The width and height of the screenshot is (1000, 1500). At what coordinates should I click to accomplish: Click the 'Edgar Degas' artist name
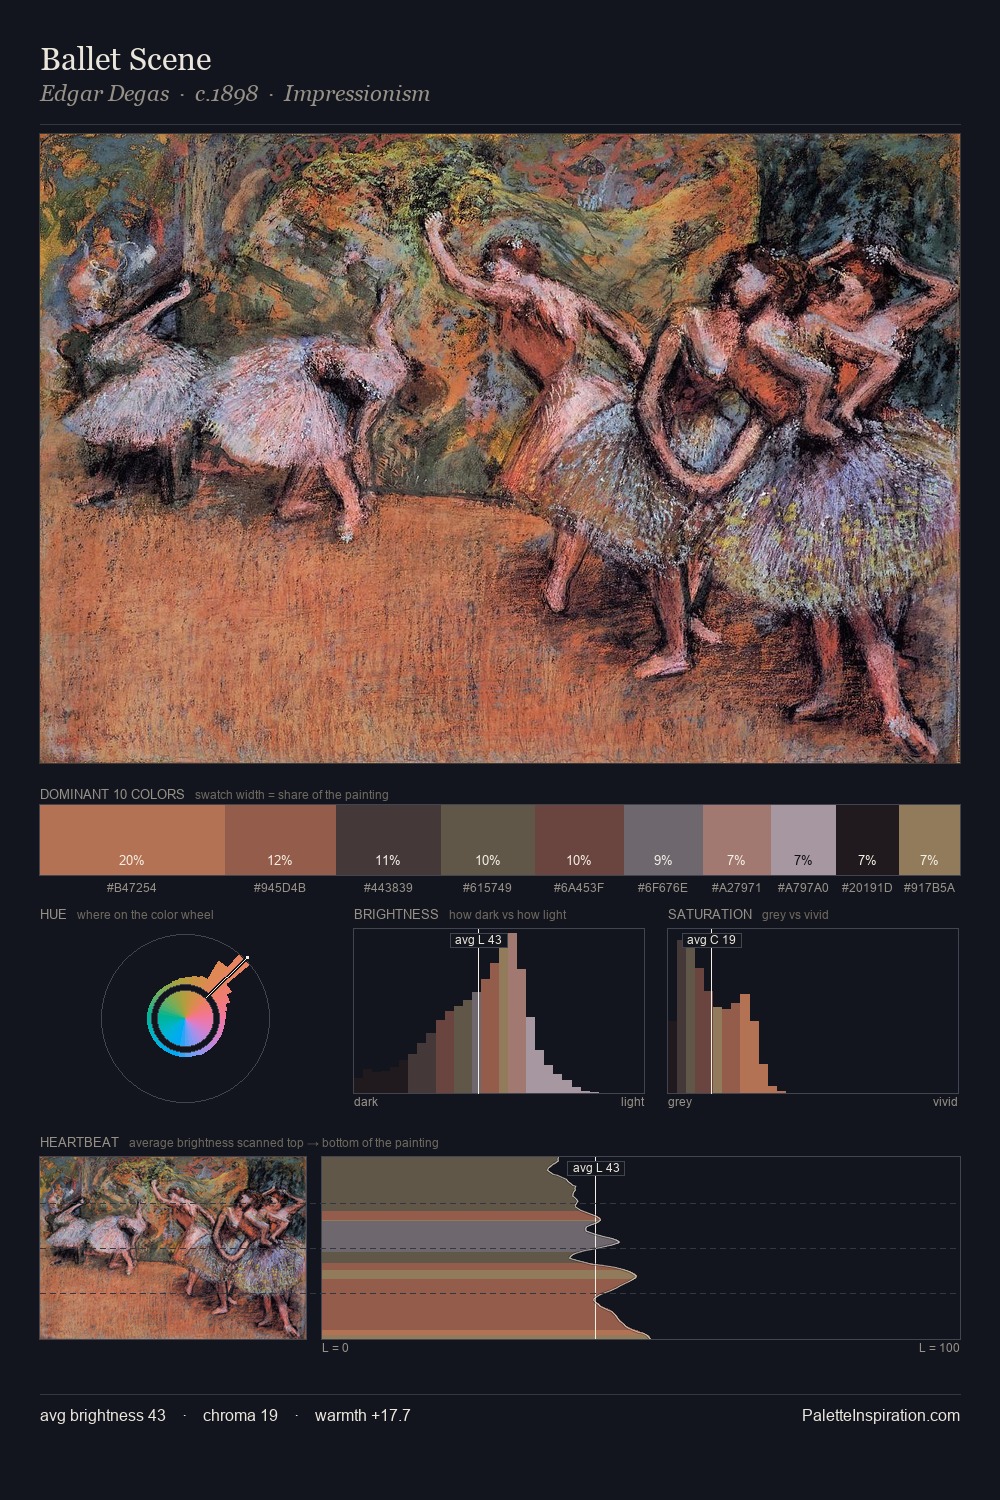[x=104, y=94]
